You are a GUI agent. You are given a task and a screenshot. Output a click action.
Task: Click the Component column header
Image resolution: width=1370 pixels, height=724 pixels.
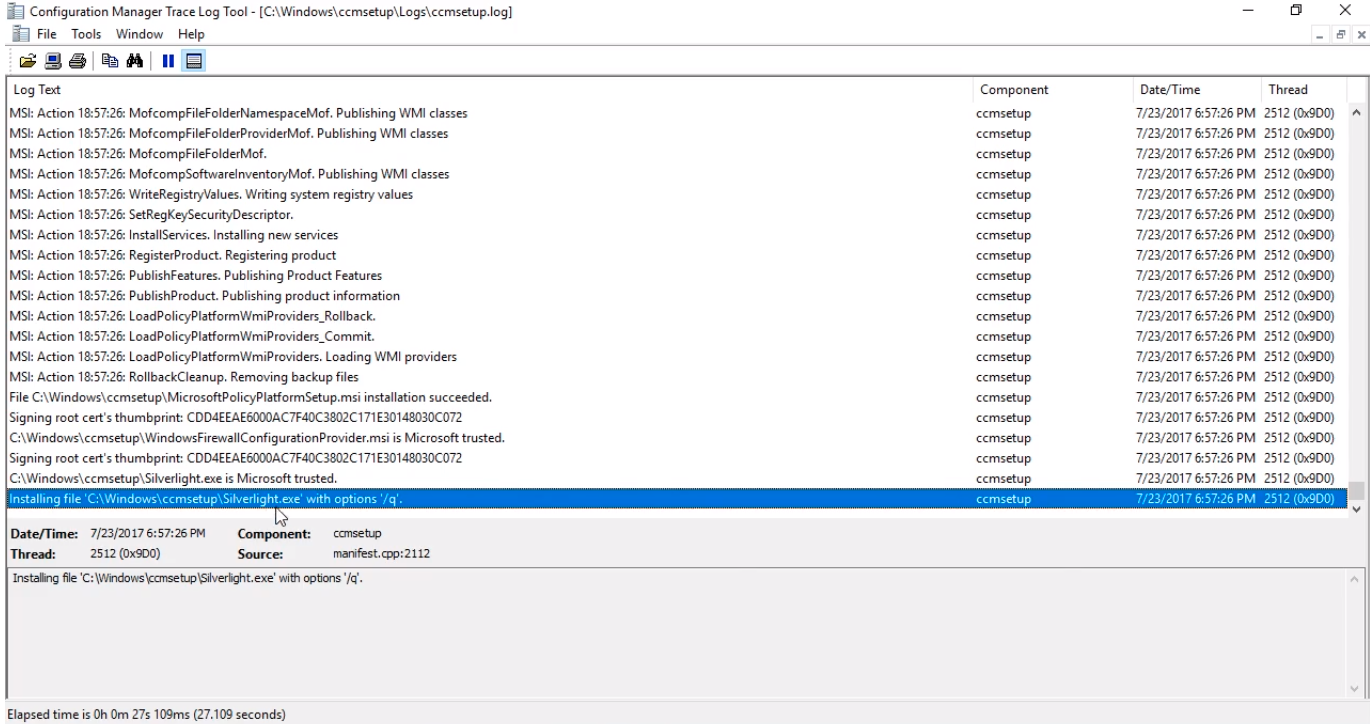[1053, 90]
